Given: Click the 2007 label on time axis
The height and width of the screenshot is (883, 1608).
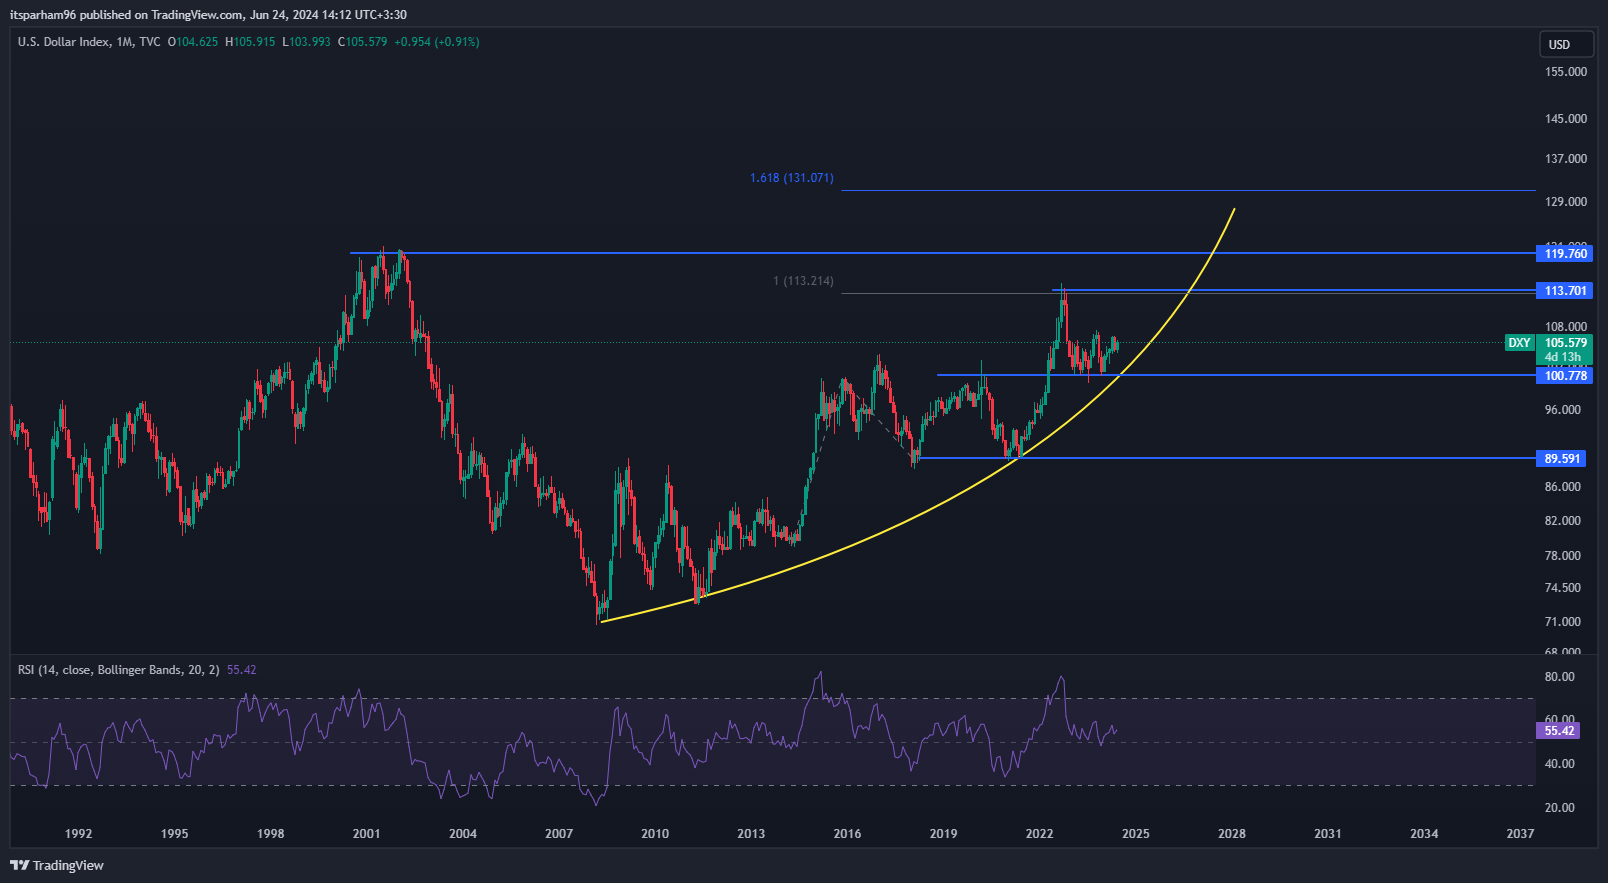Looking at the screenshot, I should [x=559, y=834].
